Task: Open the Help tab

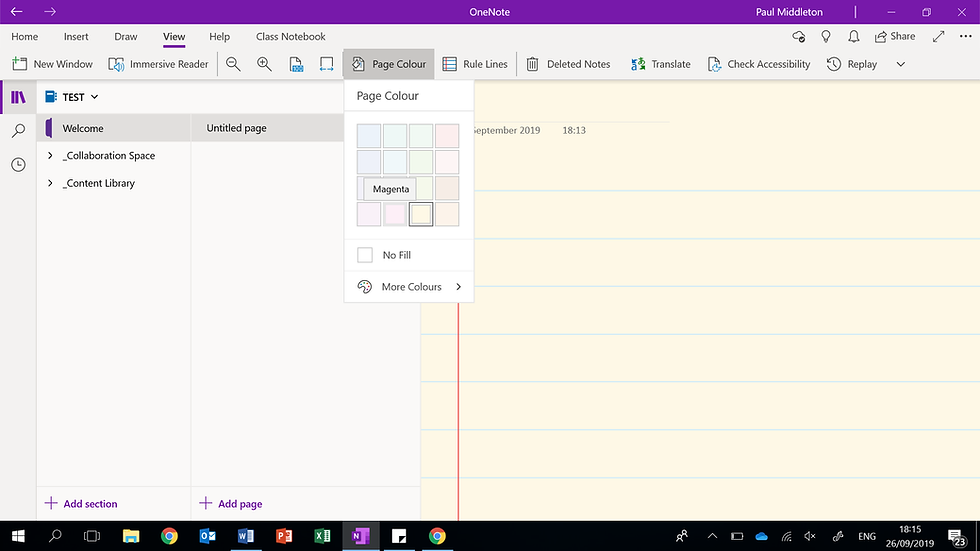Action: pyautogui.click(x=219, y=36)
